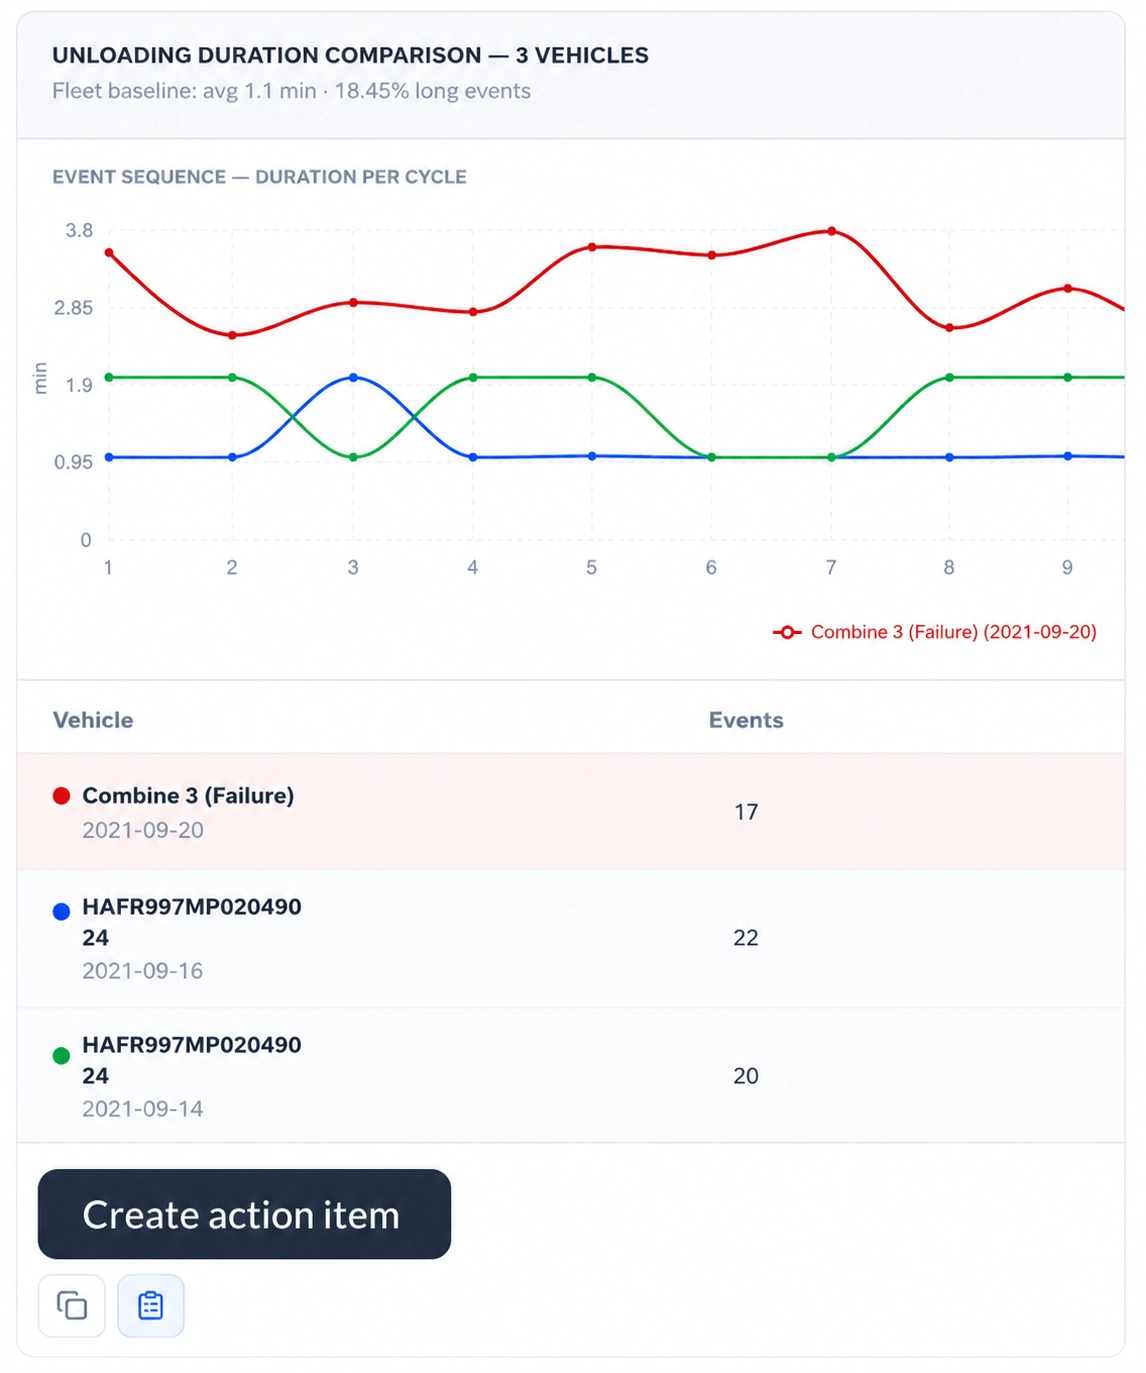
Task: Click events value 20
Action: (746, 1076)
